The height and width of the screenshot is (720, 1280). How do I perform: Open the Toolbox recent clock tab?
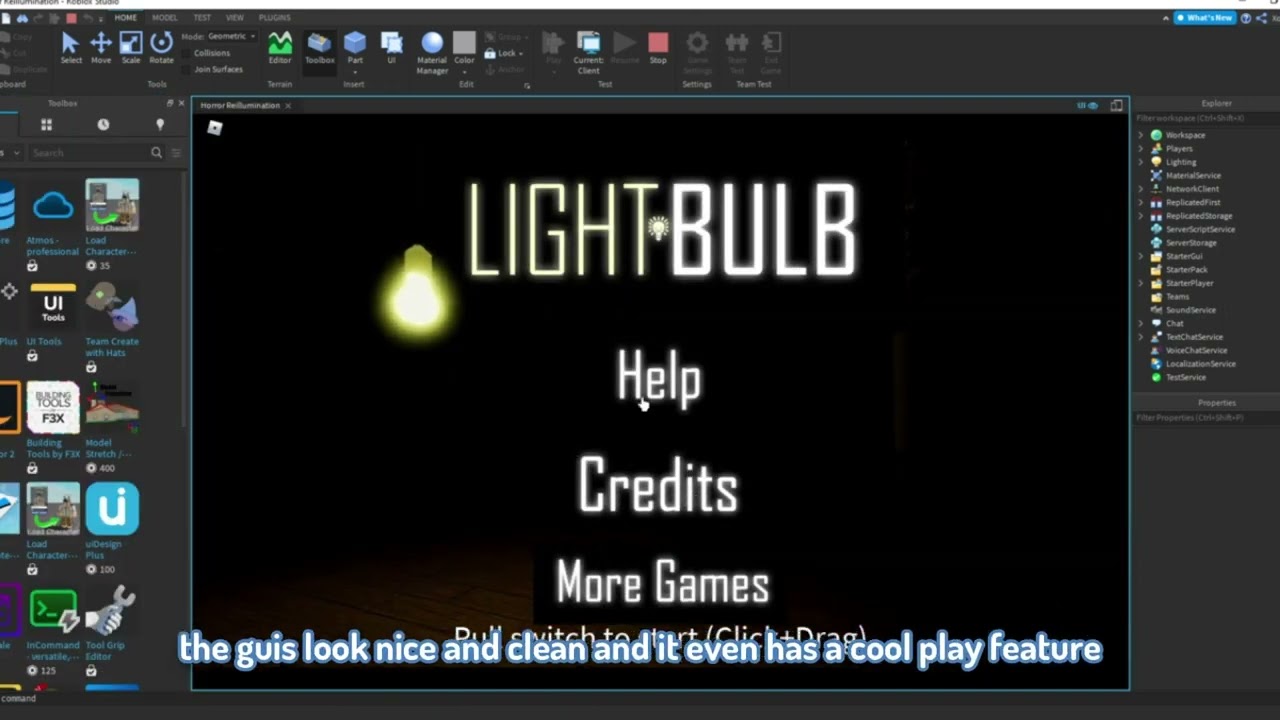click(x=103, y=124)
